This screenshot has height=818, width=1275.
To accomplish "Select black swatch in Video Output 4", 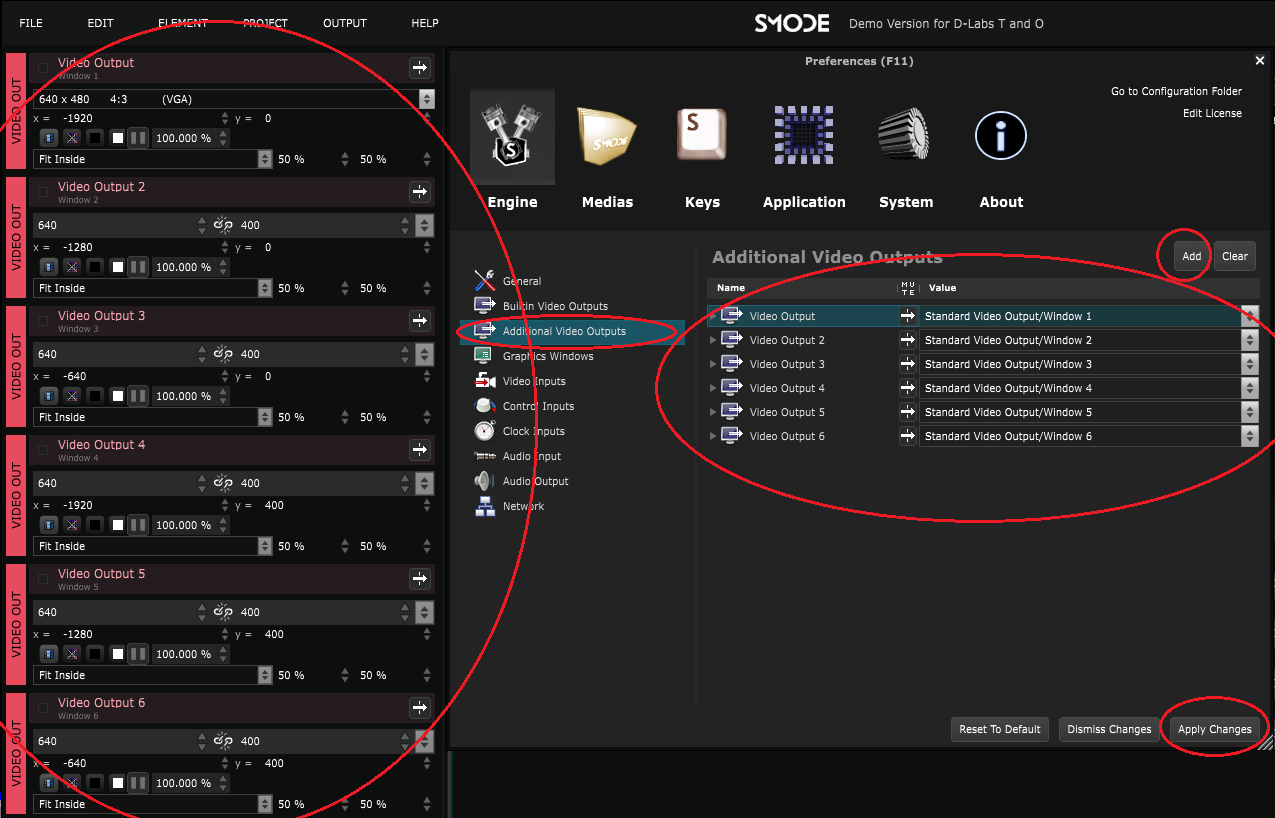I will pos(95,525).
